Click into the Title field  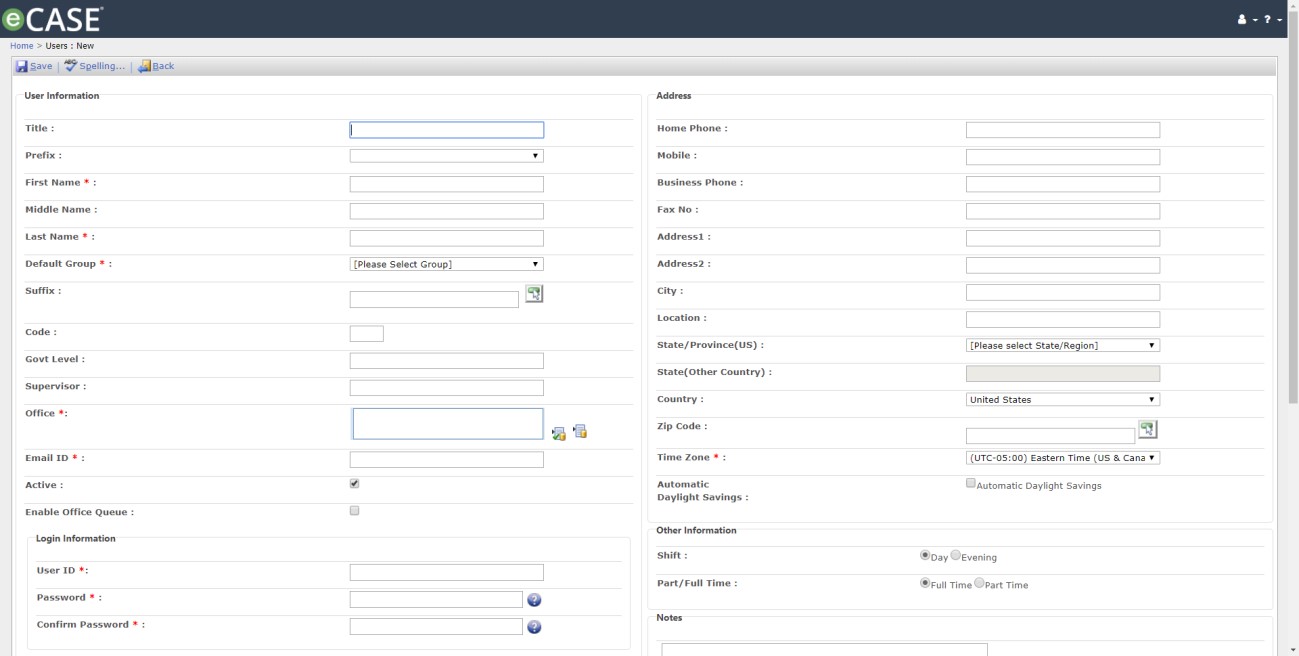coord(447,130)
